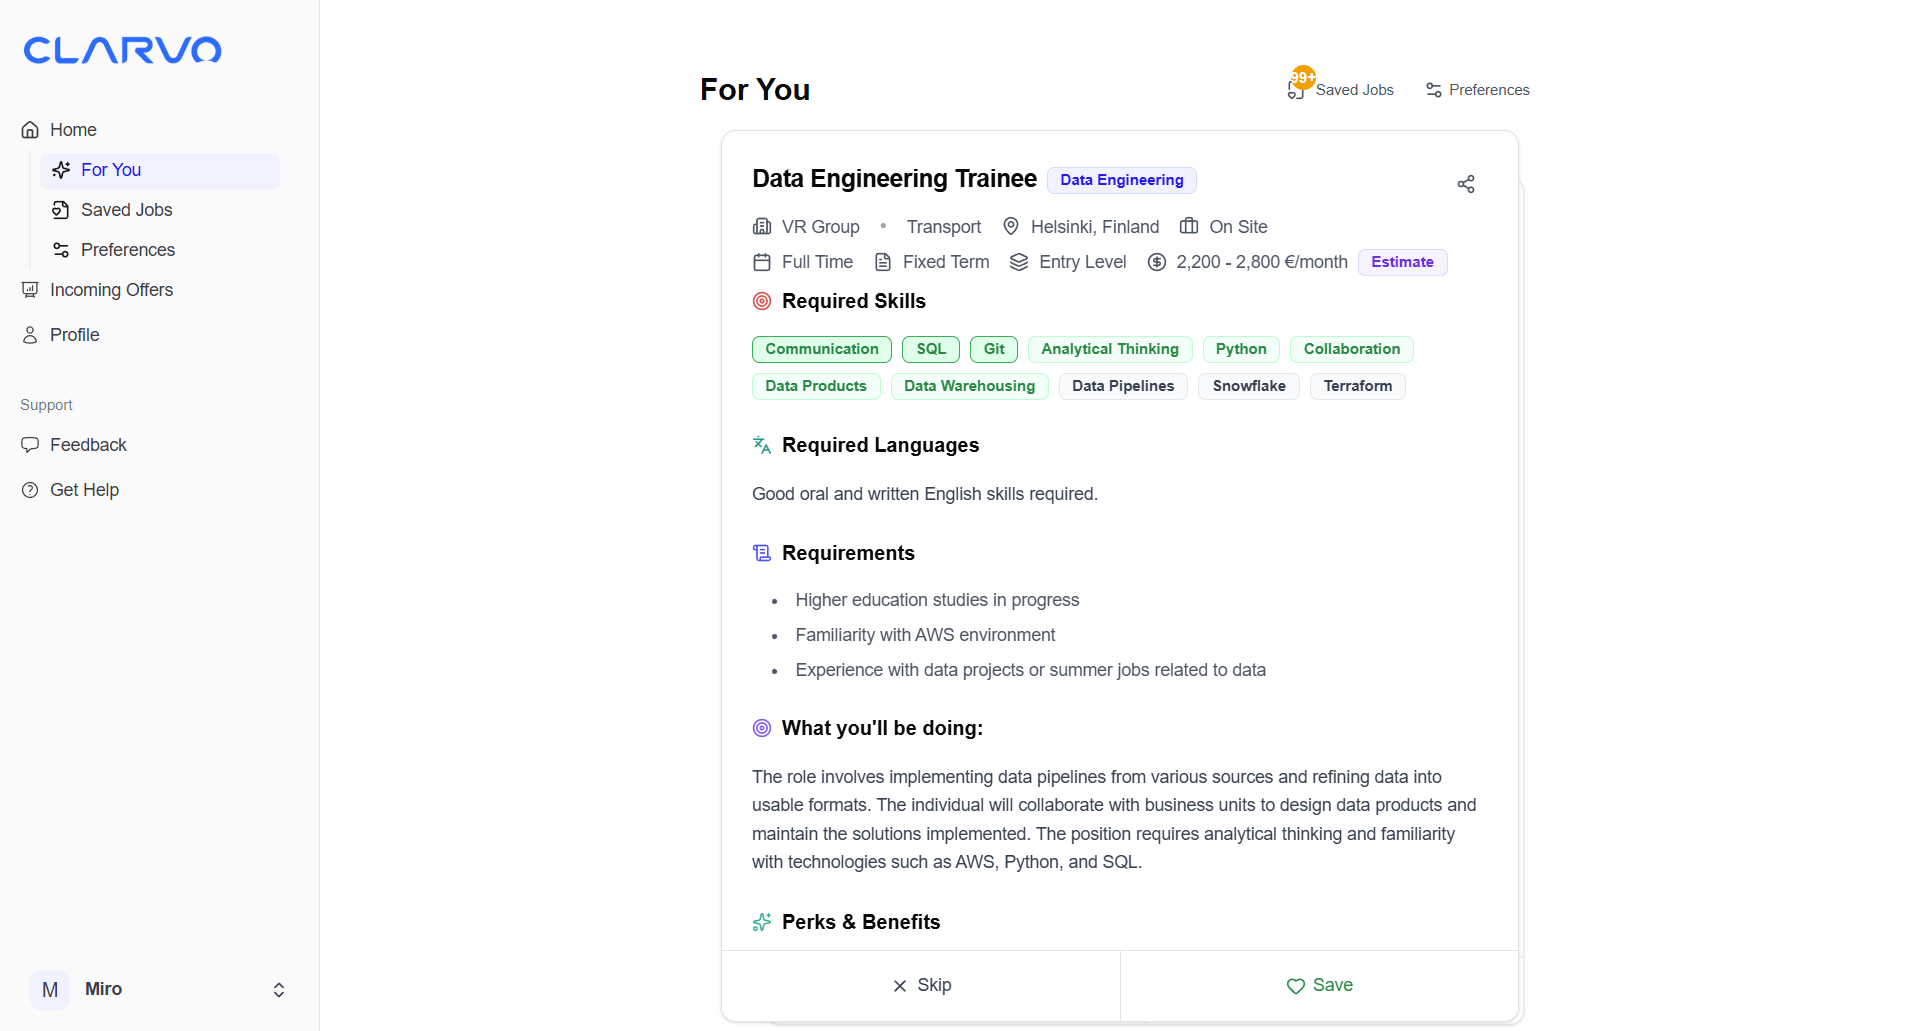The image size is (1919, 1031).
Task: Open Saved Jobs from the sidebar menu
Action: coord(127,210)
